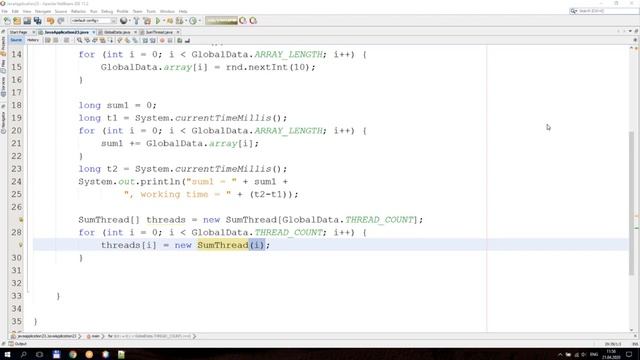Click the hint lightbulb on line 27
This screenshot has height=360, width=640.
[21, 220]
